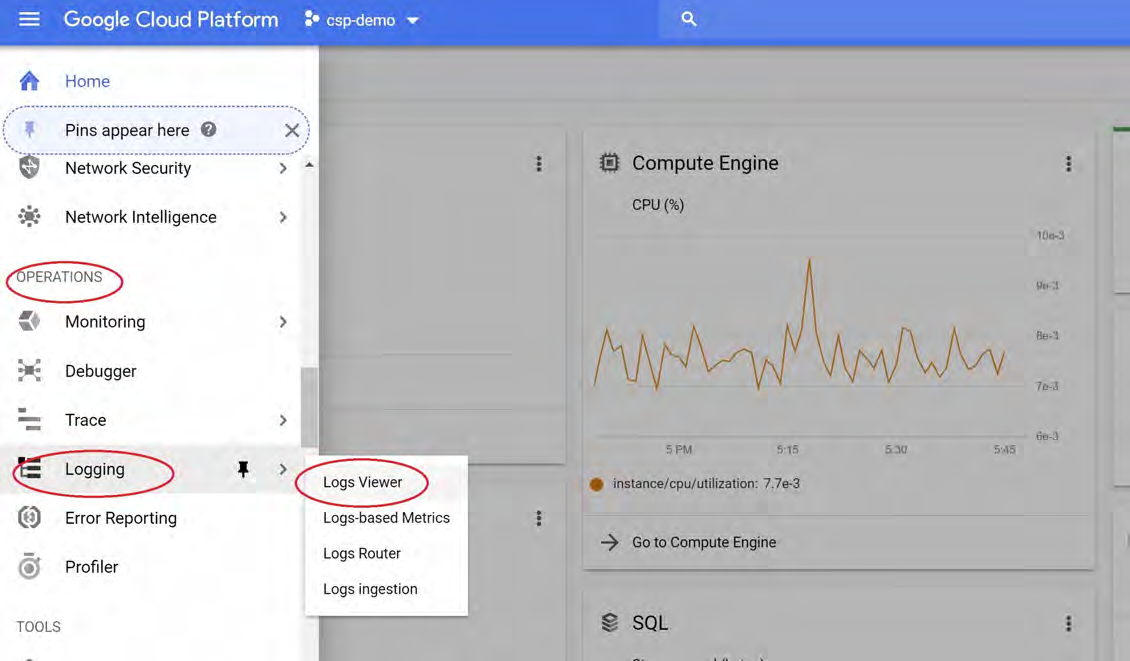Click the sidebar scroll up arrow

(x=309, y=165)
